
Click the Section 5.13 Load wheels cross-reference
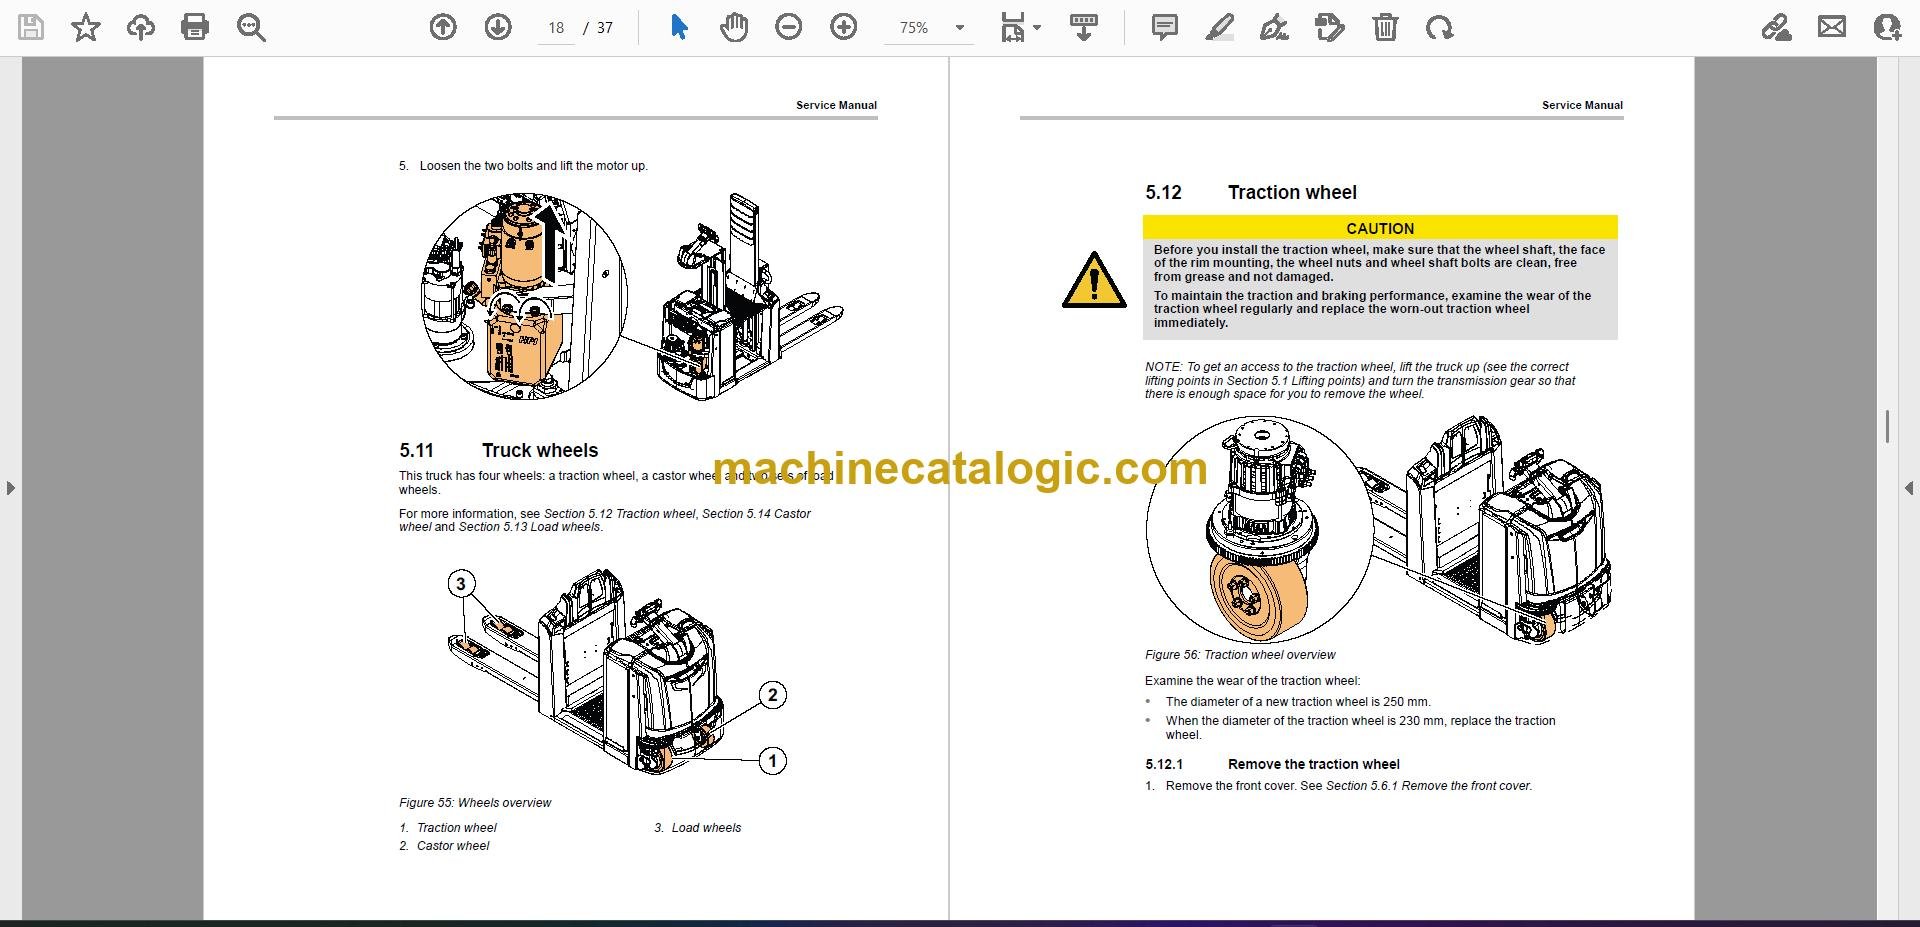[530, 527]
